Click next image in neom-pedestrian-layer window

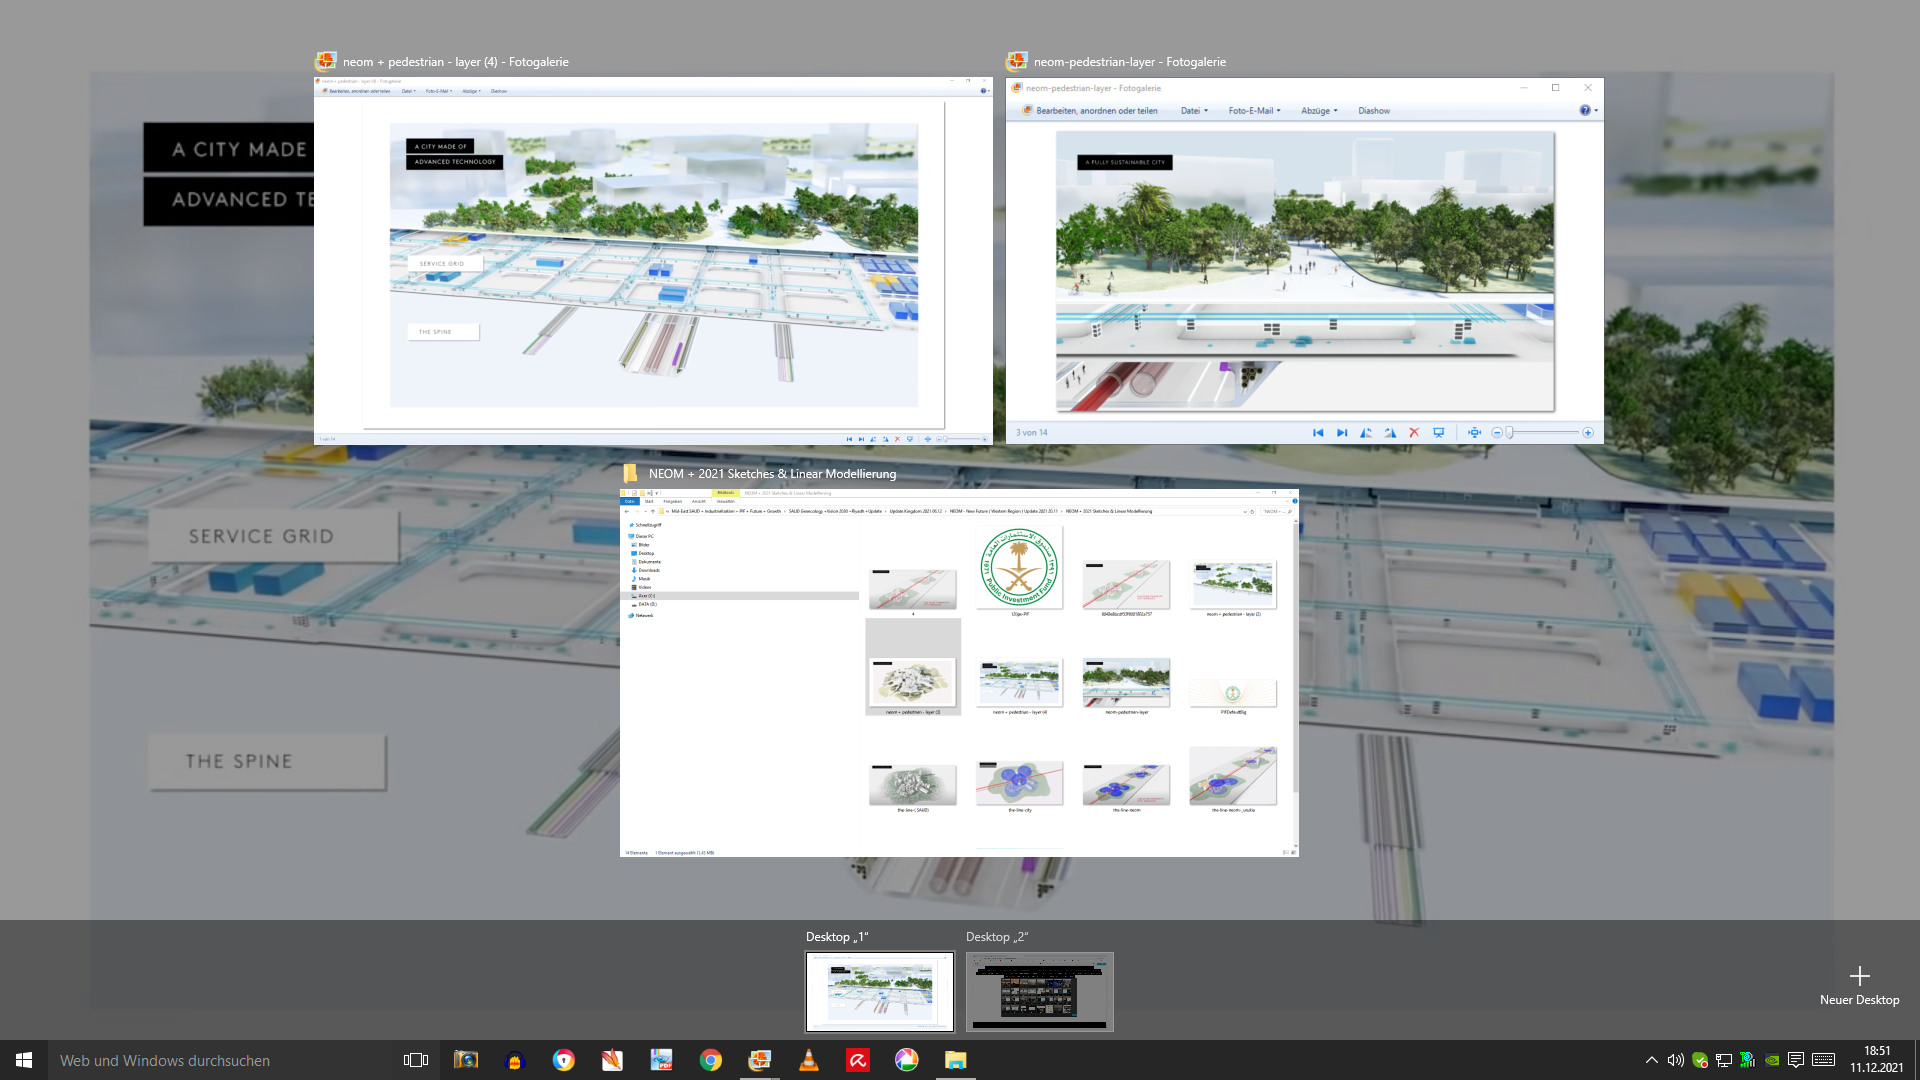point(1342,433)
